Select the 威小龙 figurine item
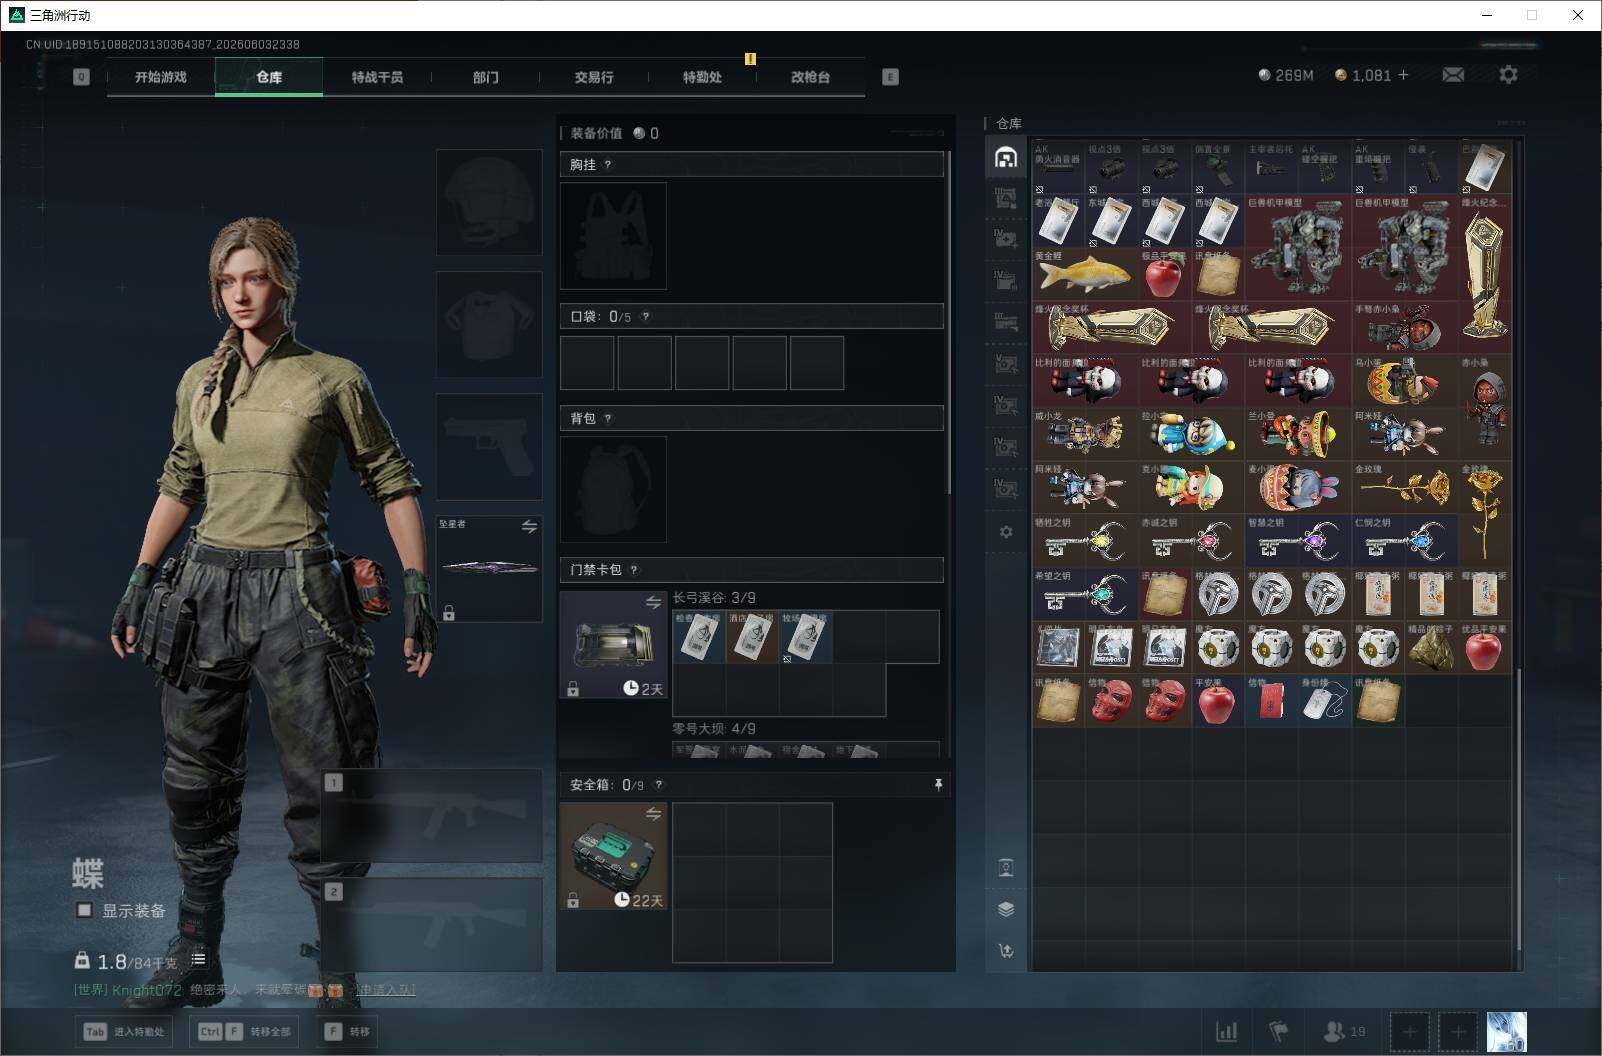Screen dimensions: 1602x1056 [x=1085, y=435]
